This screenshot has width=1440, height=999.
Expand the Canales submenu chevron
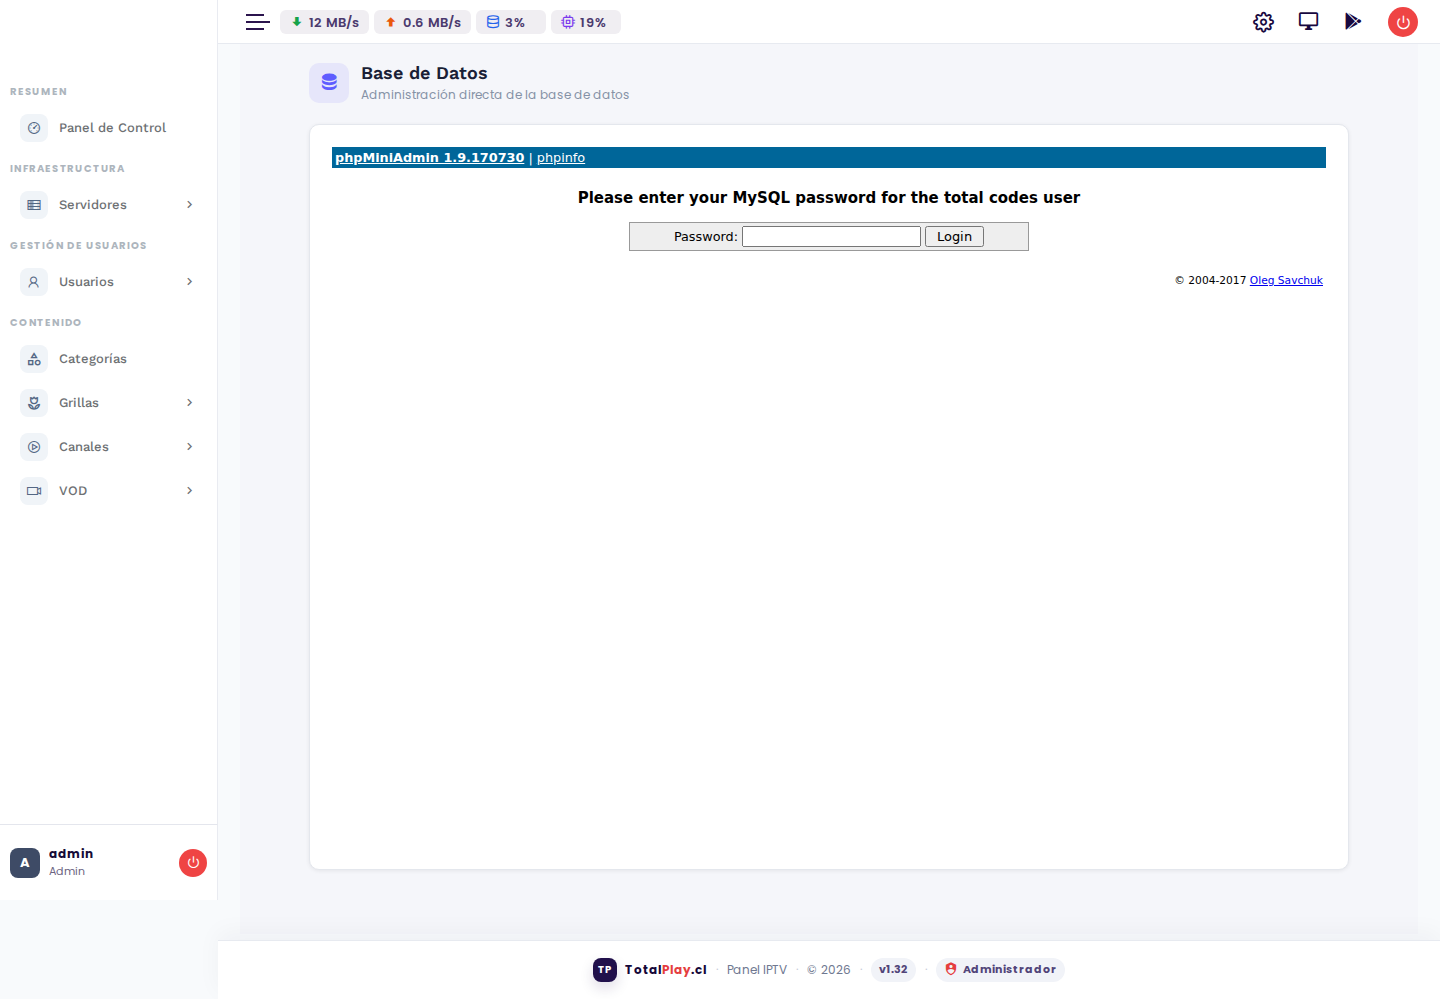189,447
